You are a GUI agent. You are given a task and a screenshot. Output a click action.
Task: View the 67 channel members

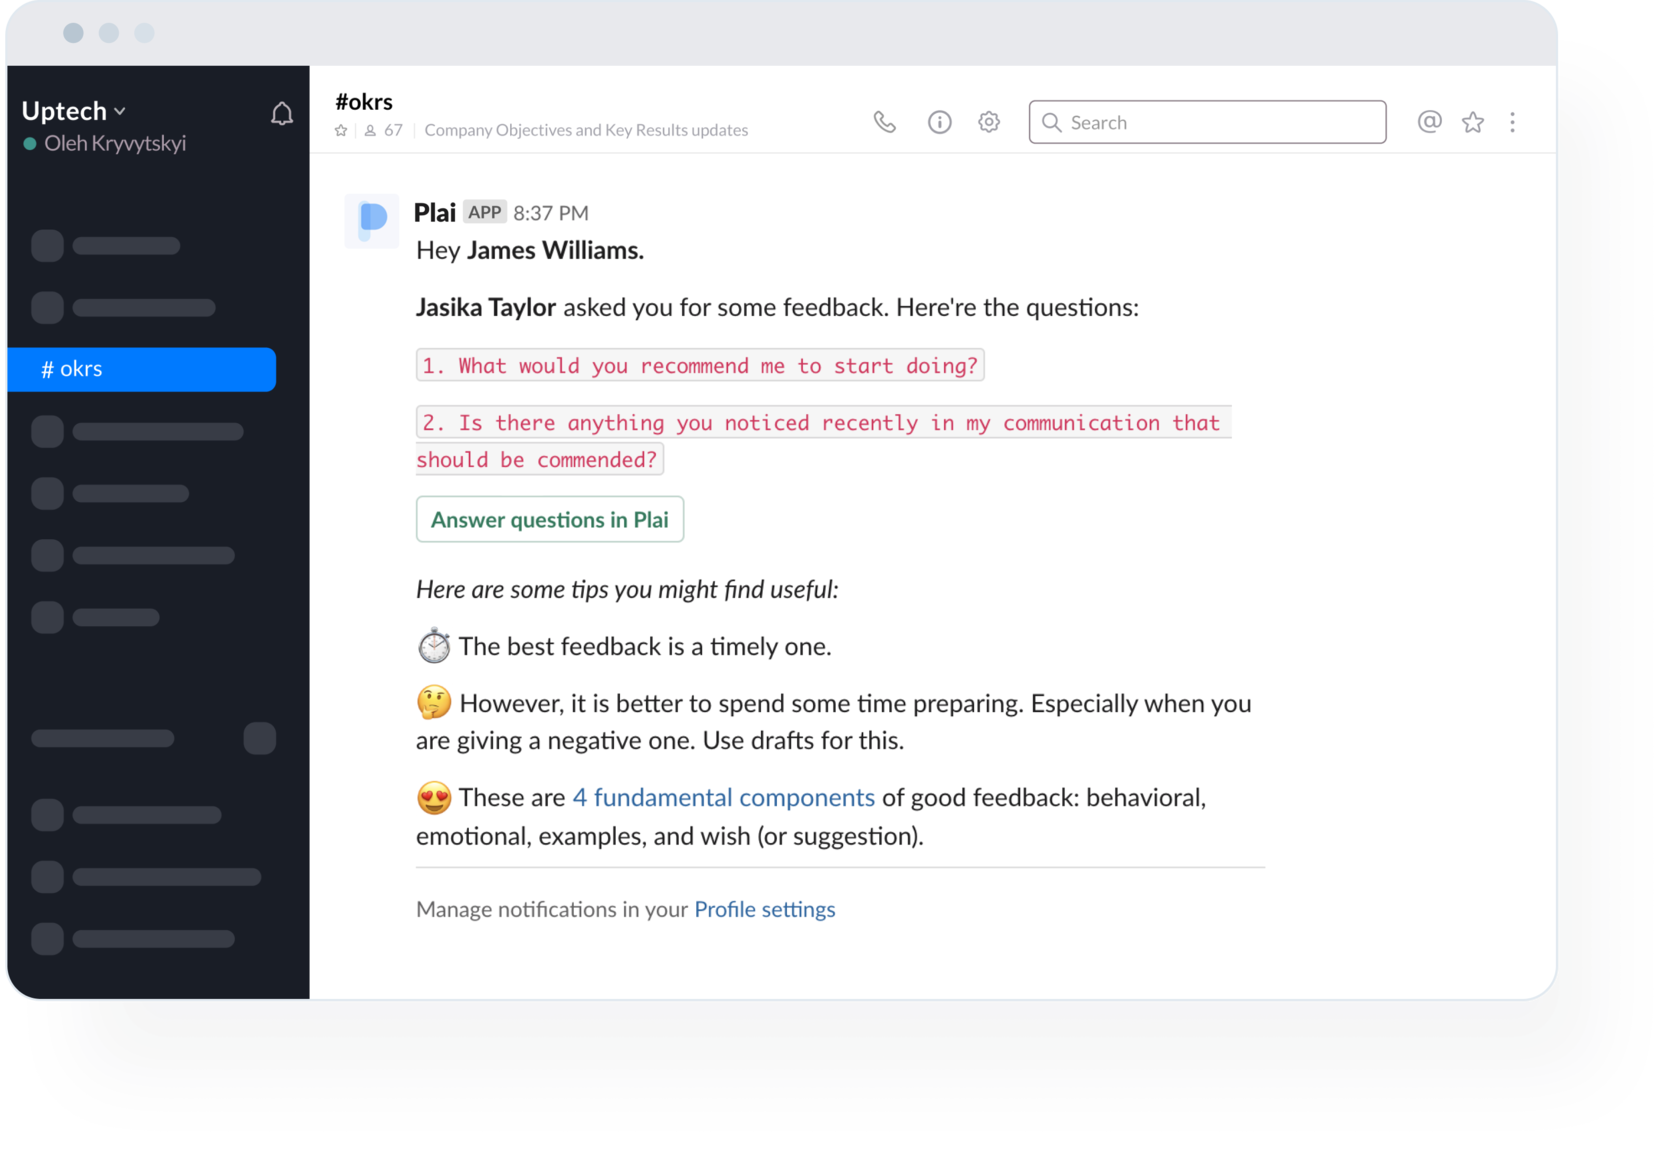pyautogui.click(x=384, y=130)
